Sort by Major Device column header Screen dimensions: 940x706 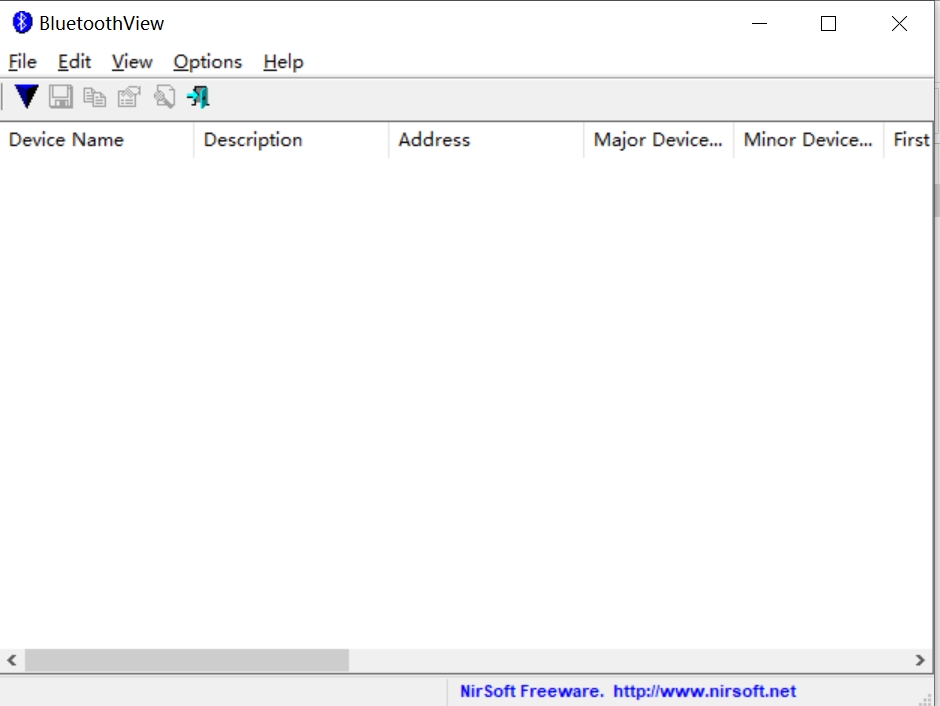(659, 140)
